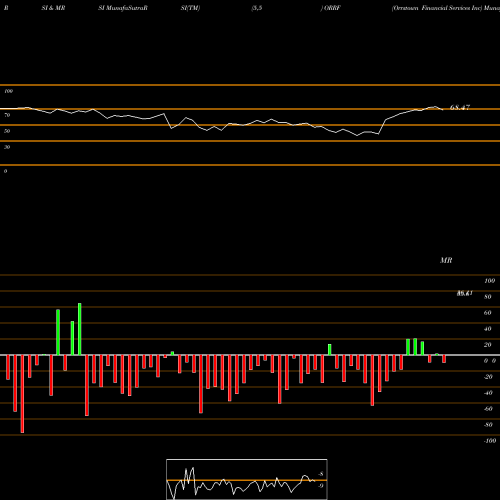Screen dimensions: 500x500
Task: Click the 'SI & MR' header label
Action: click(x=53, y=8)
